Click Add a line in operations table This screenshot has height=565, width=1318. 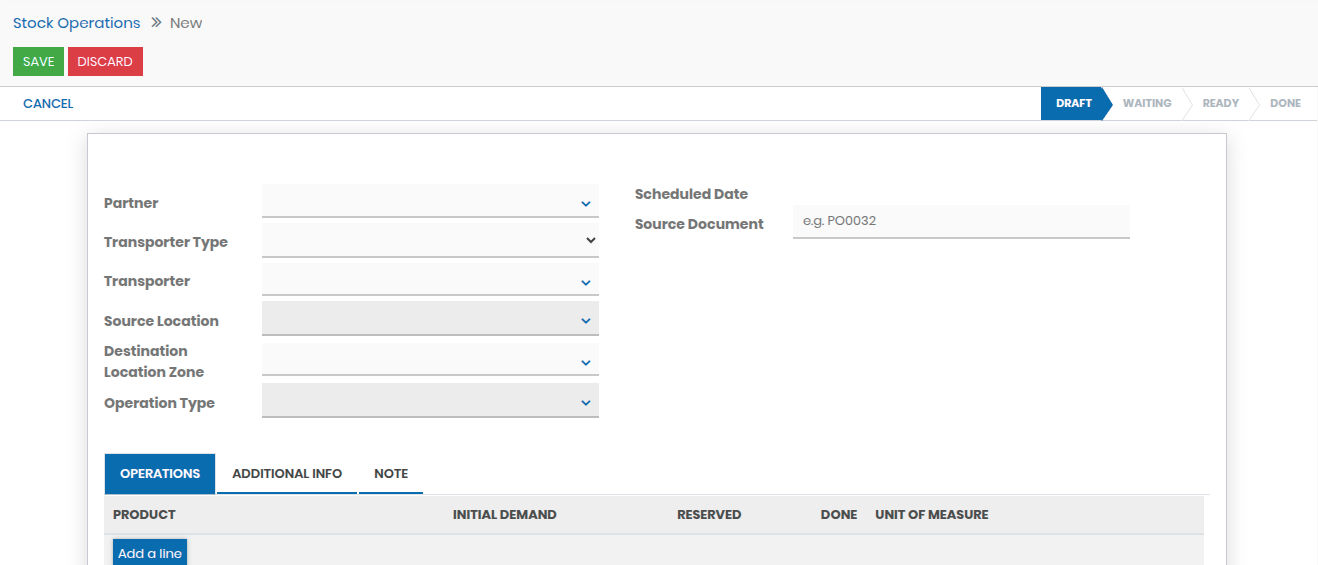coord(150,553)
